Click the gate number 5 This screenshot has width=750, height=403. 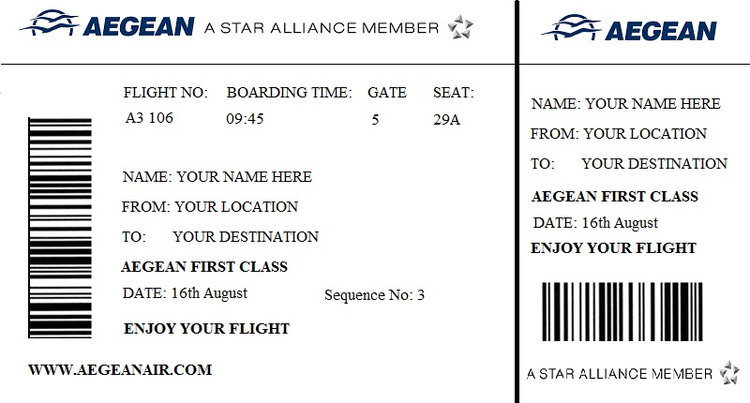coord(375,120)
